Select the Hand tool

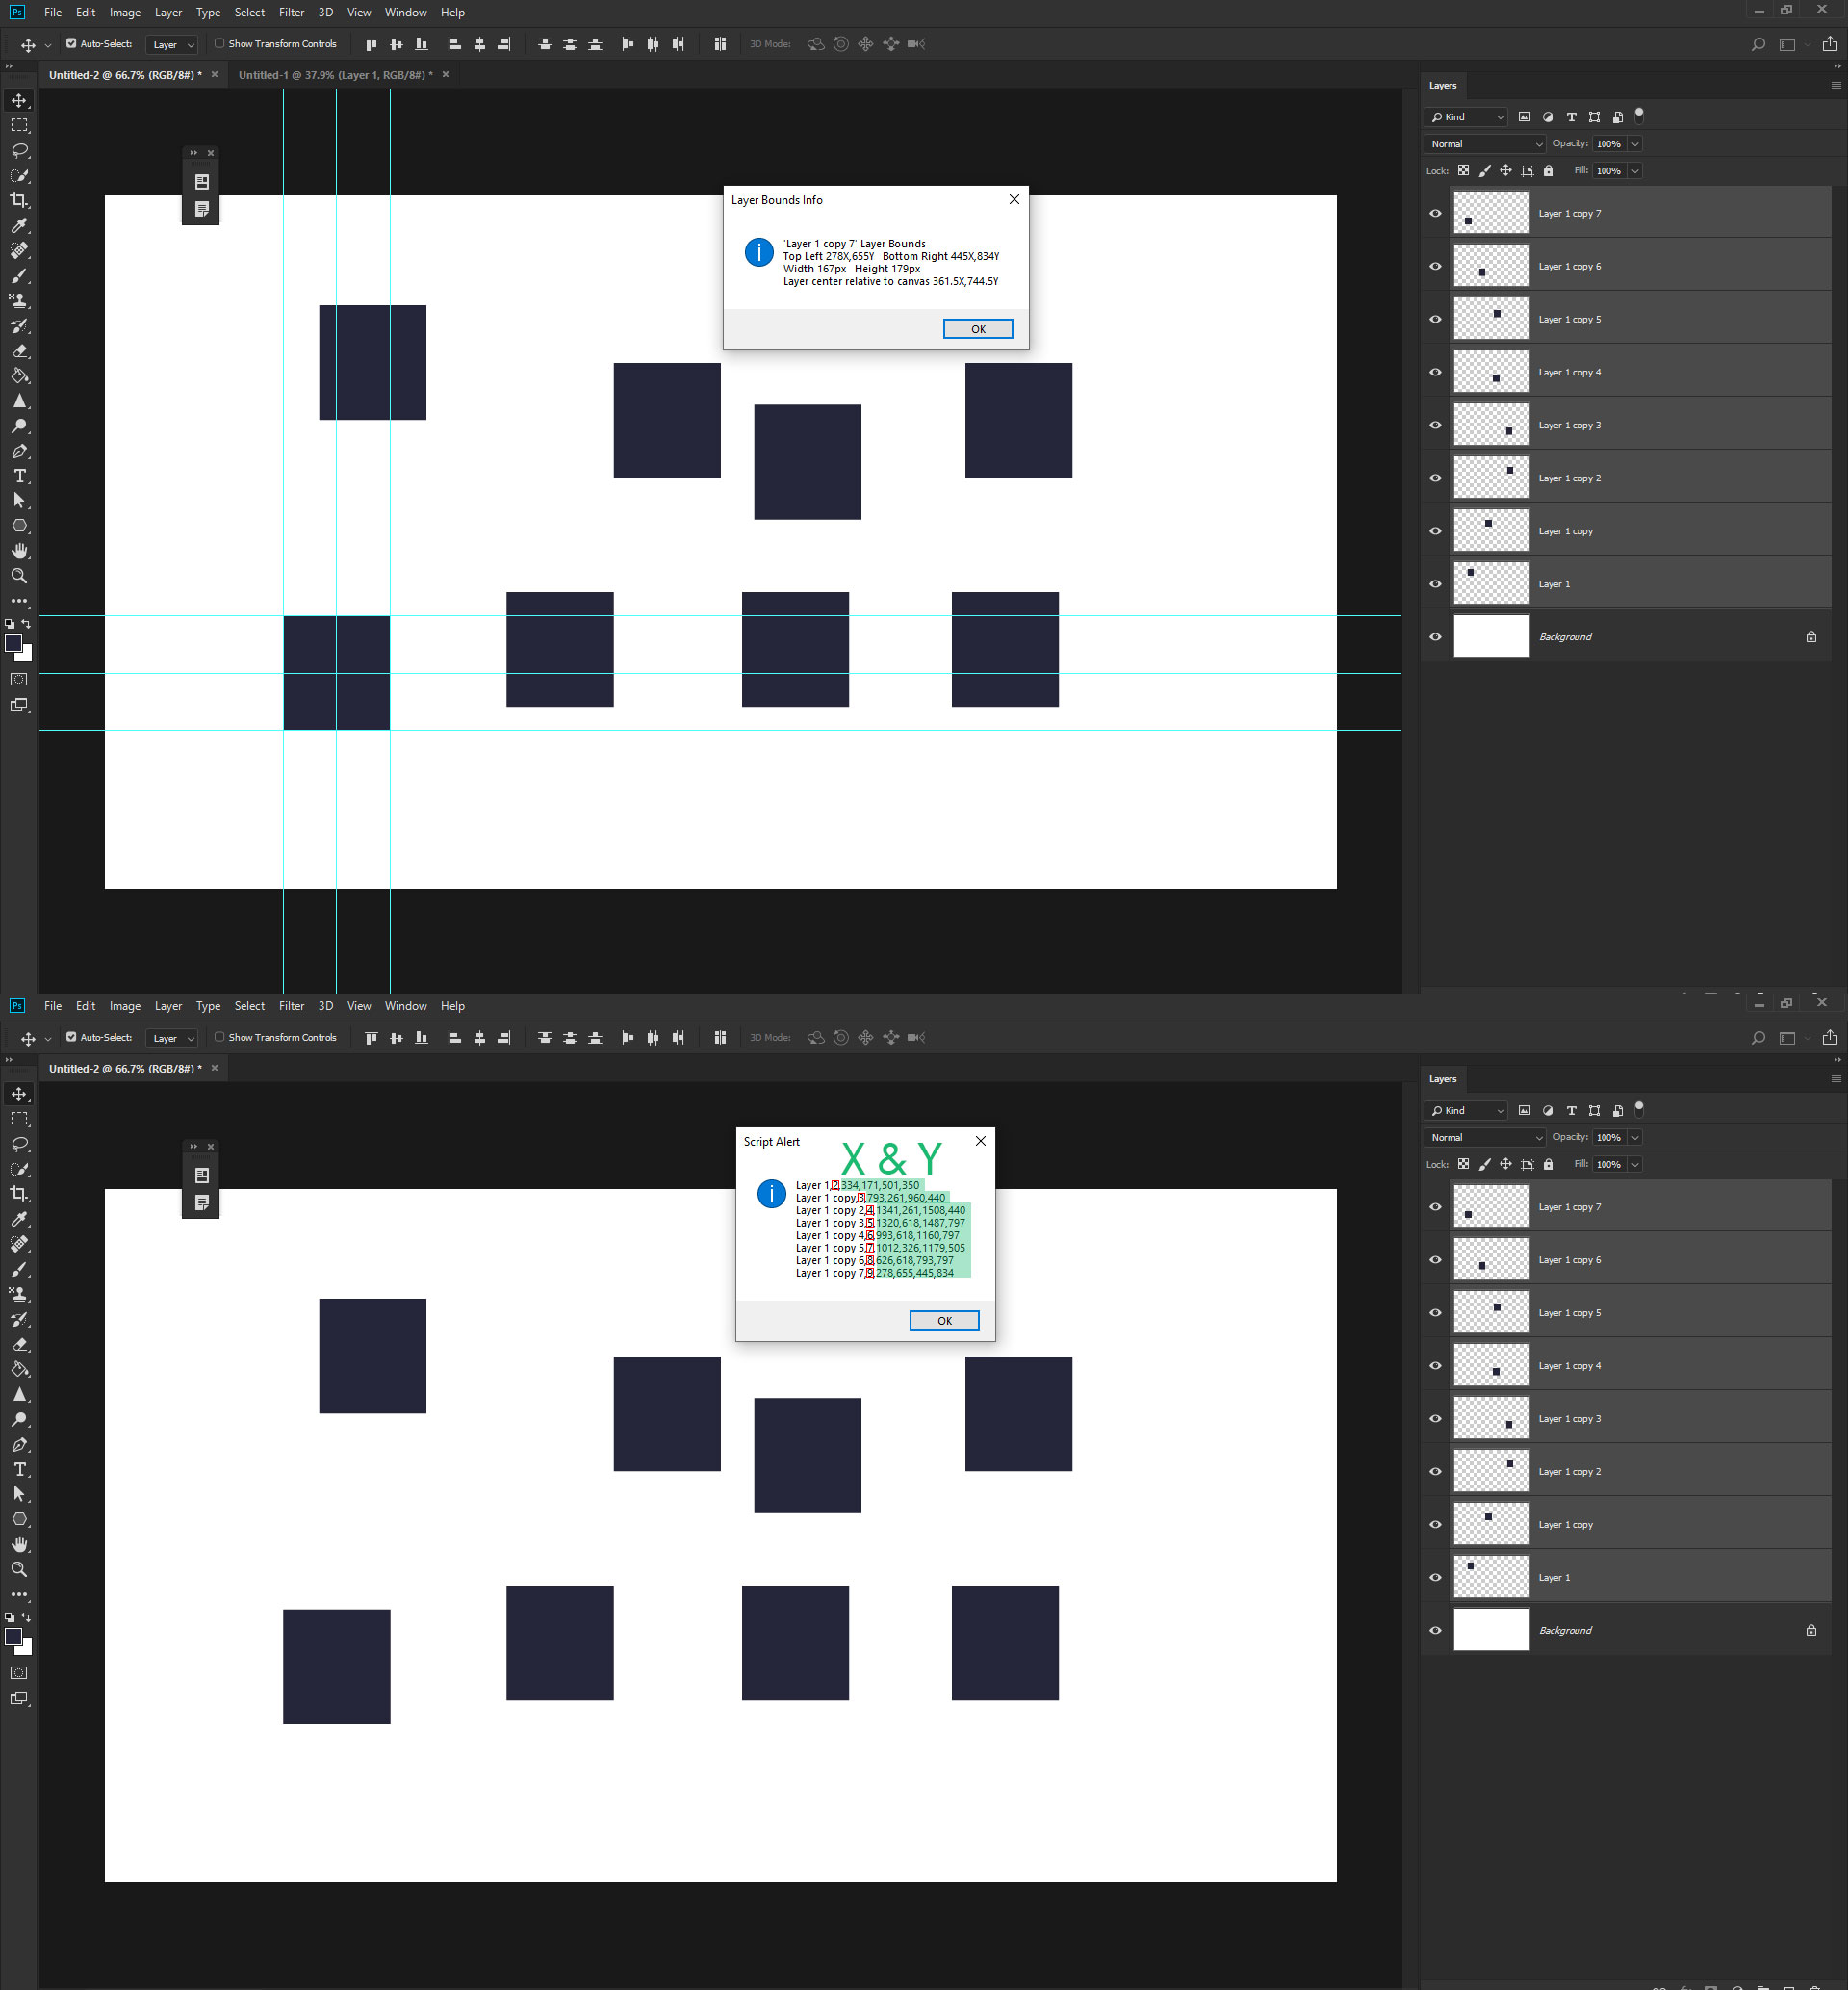19,550
